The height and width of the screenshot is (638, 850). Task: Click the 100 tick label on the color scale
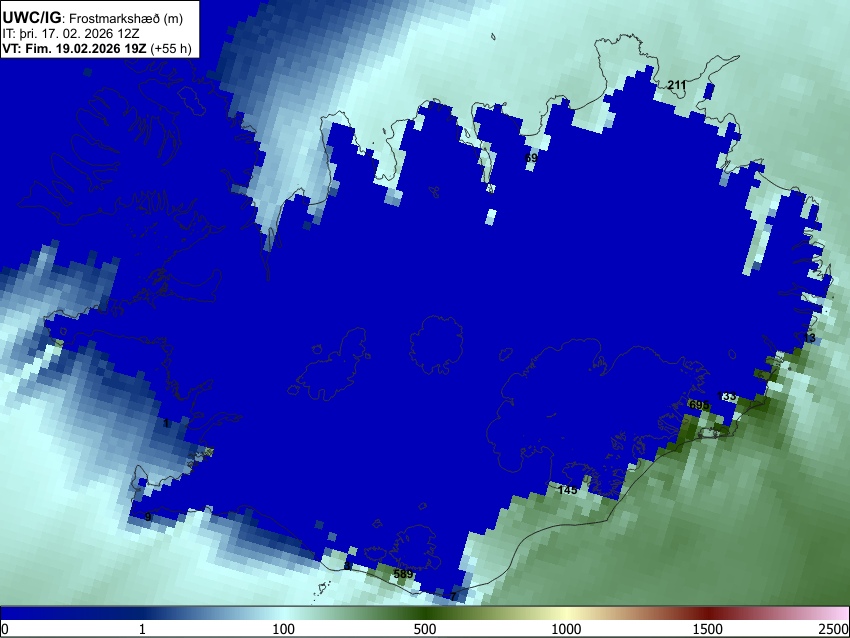[283, 629]
